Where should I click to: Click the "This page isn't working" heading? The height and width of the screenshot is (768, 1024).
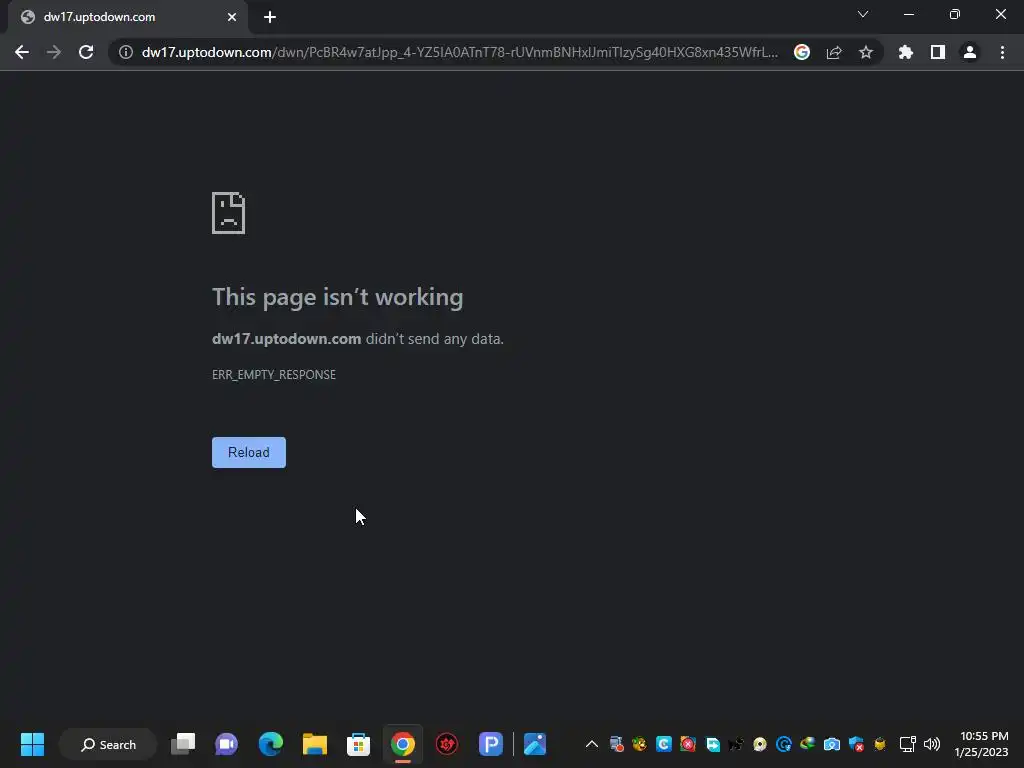[x=338, y=297]
